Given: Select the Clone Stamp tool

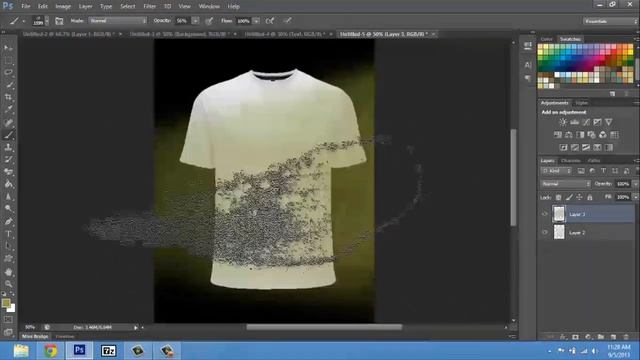Looking at the screenshot, I should click(x=8, y=147).
